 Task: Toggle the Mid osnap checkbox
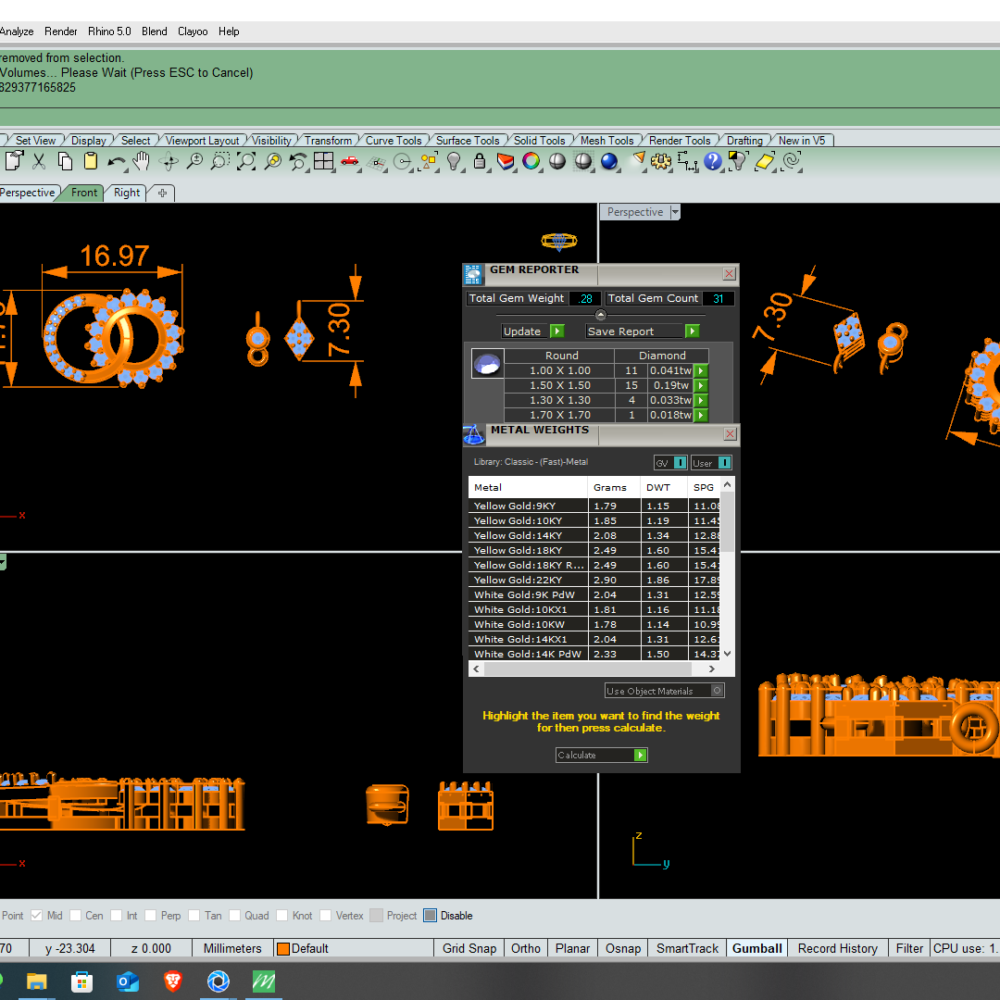36,915
